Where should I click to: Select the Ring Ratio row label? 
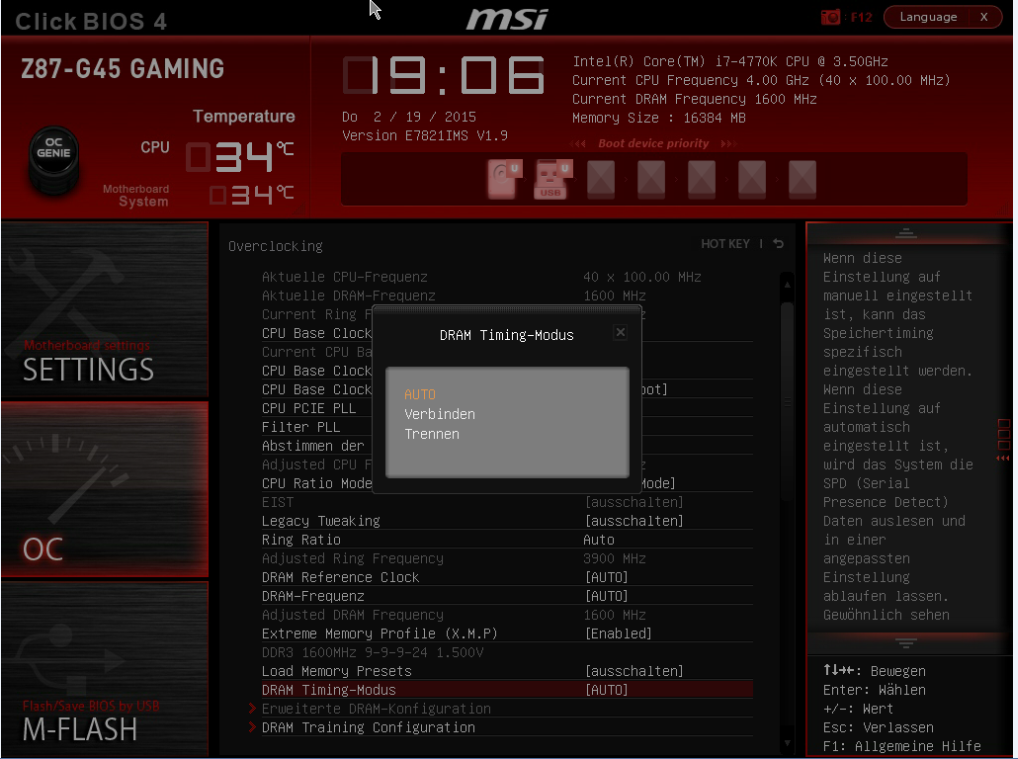301,540
